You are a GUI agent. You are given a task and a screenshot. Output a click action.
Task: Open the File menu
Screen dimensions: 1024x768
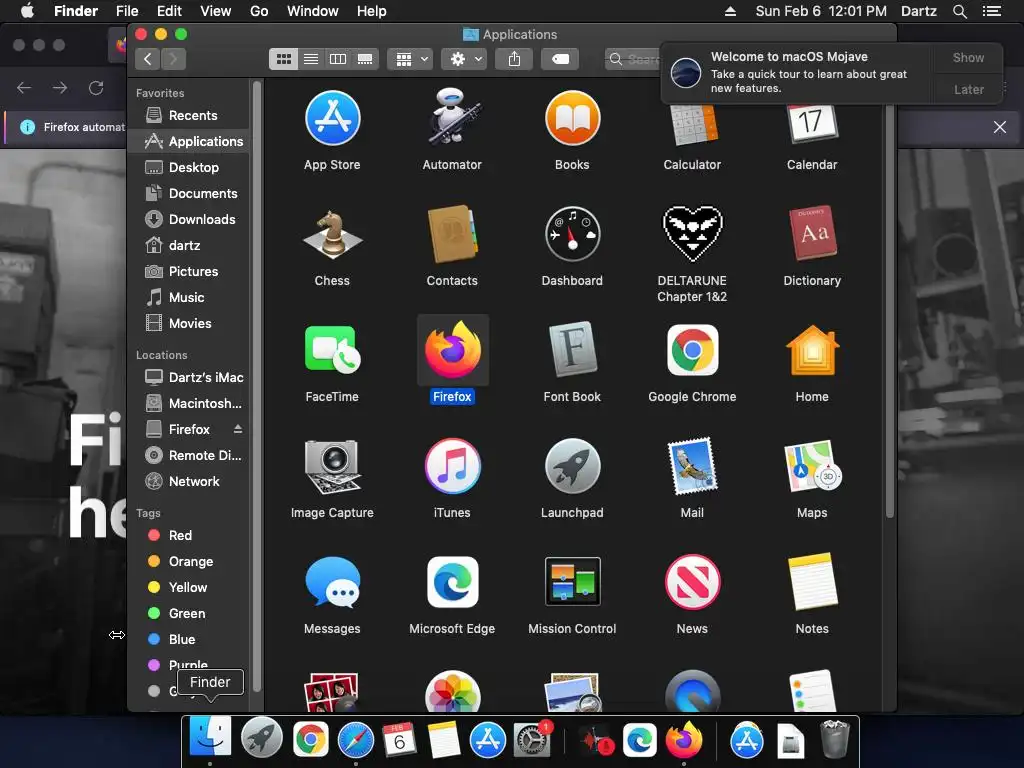127,11
